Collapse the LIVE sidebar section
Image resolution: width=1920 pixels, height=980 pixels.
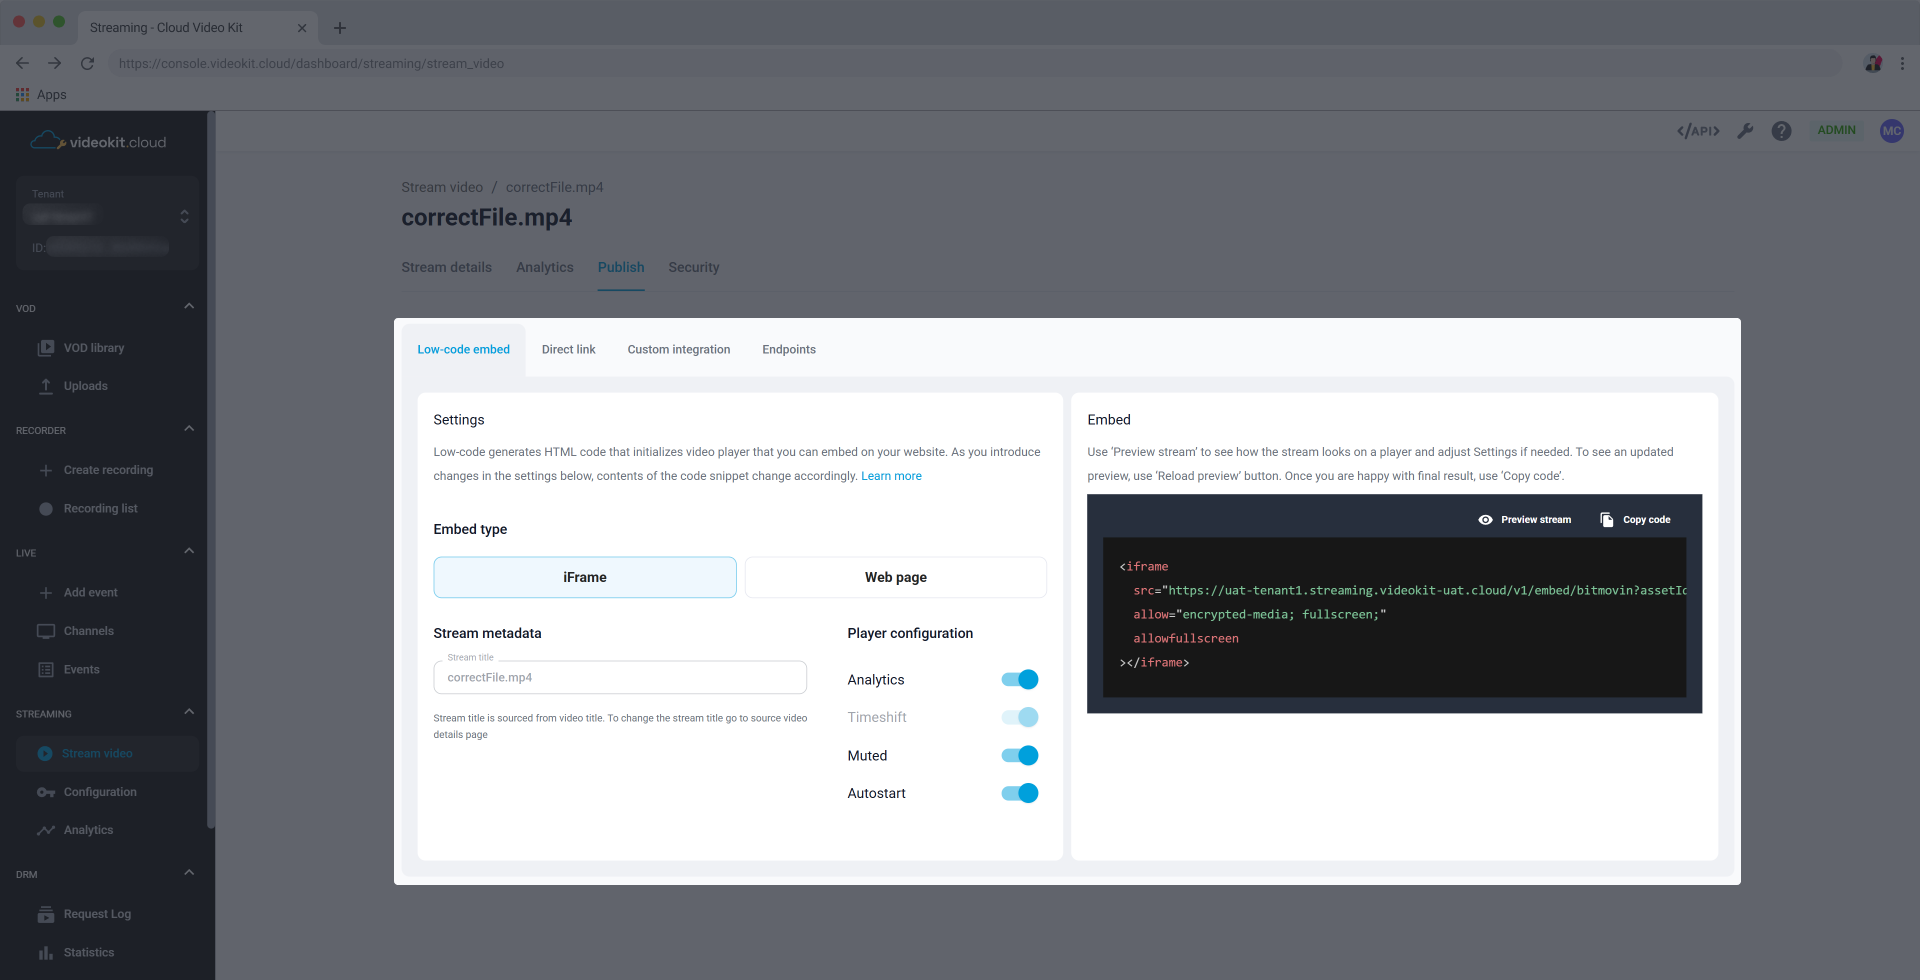coord(189,551)
